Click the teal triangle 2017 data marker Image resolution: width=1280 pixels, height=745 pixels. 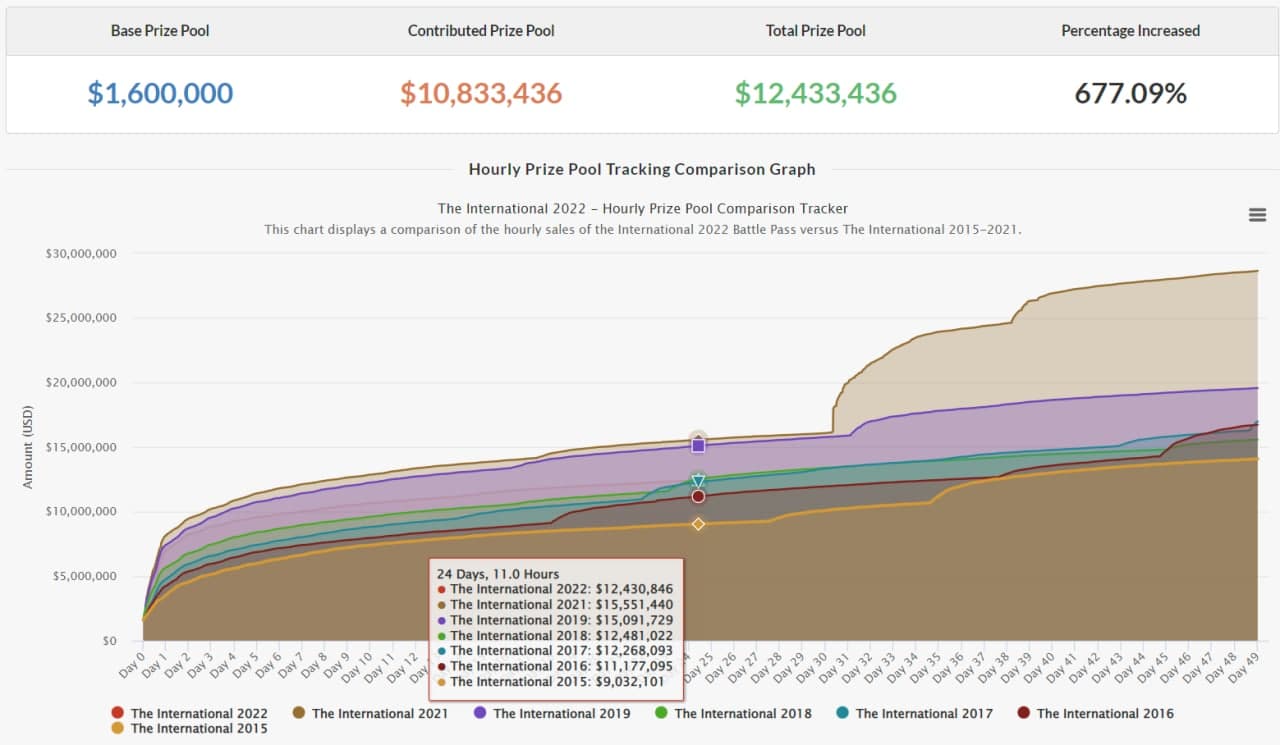(698, 482)
